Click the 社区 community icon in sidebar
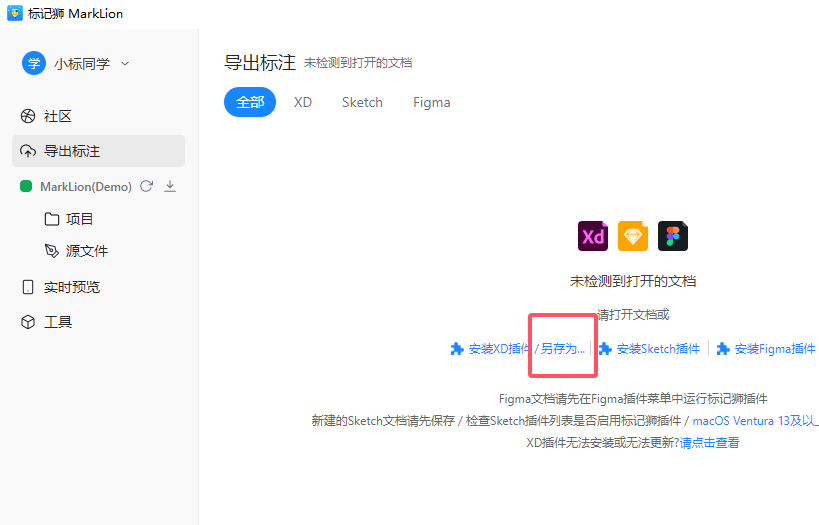 click(x=28, y=116)
